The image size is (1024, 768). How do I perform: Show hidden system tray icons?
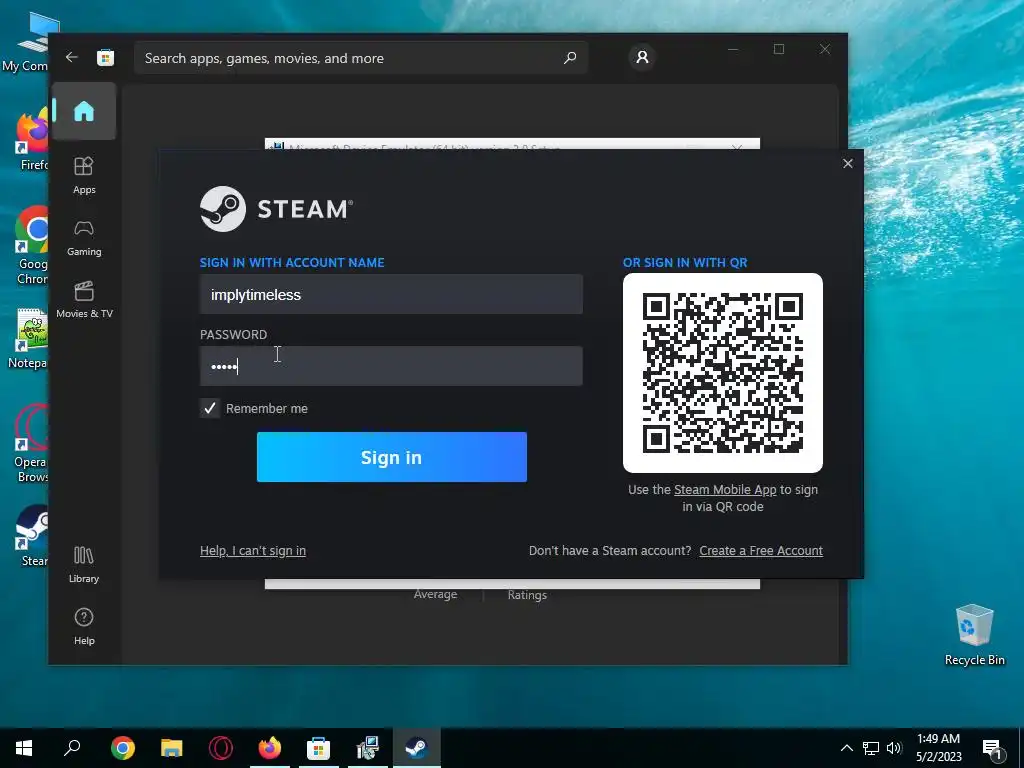click(x=846, y=748)
